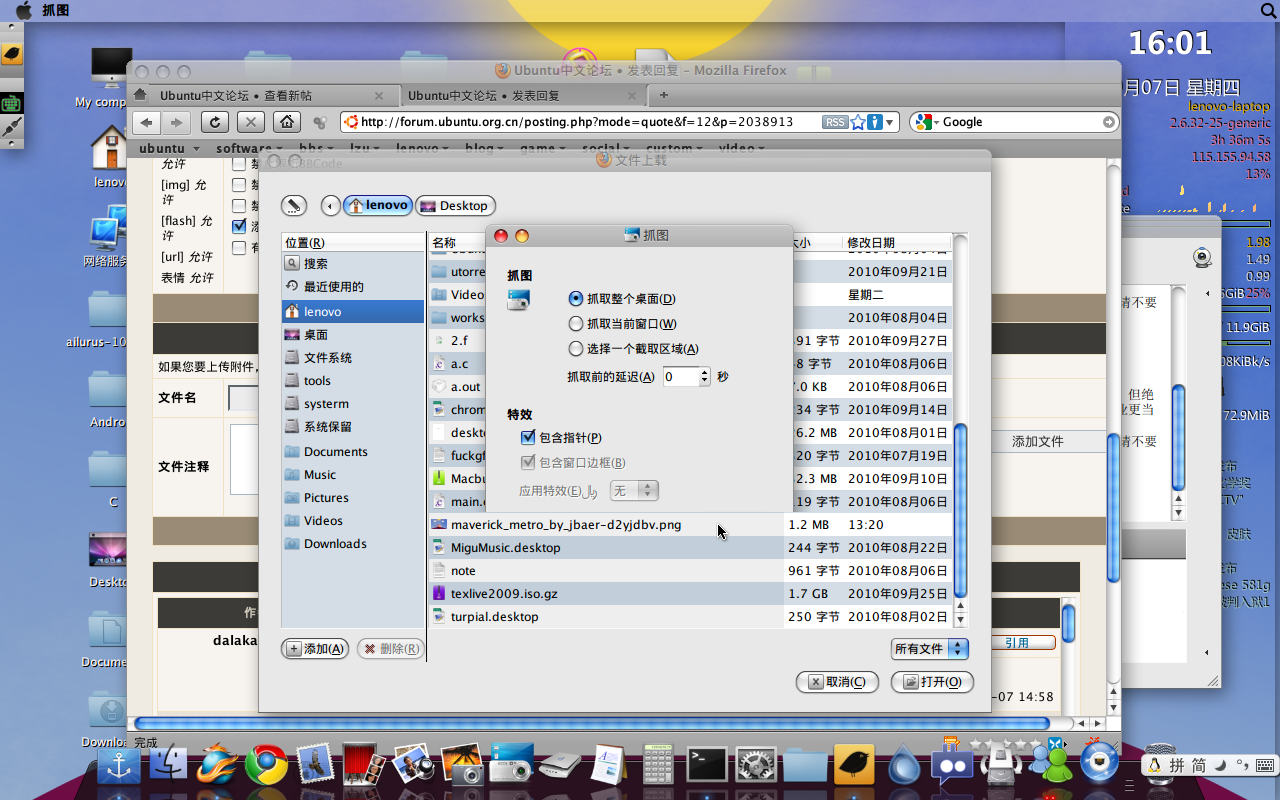Open software bookmarks toolbar menu

(249, 148)
